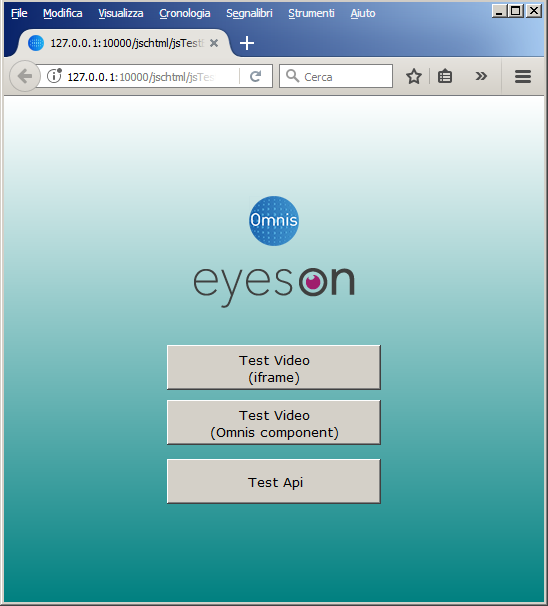Open the Modifica menu
Image resolution: width=548 pixels, height=606 pixels.
63,13
